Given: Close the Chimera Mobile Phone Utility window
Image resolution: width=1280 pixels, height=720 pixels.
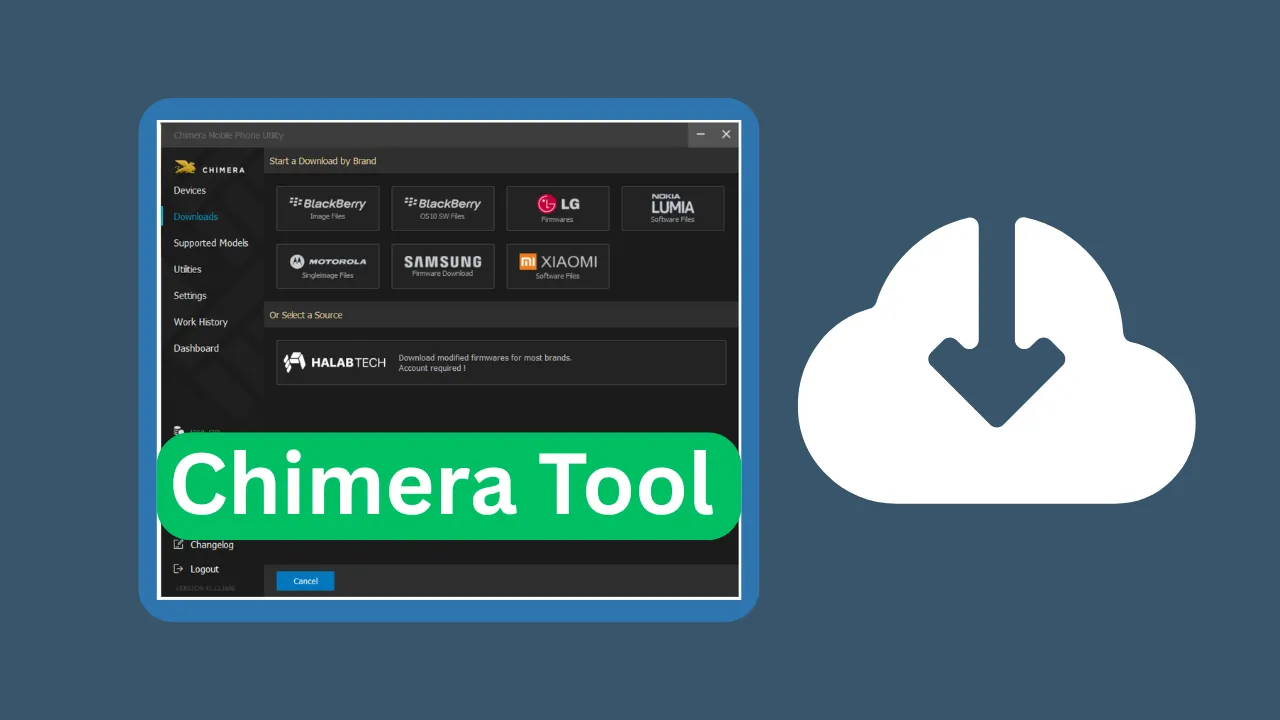Looking at the screenshot, I should click(726, 134).
